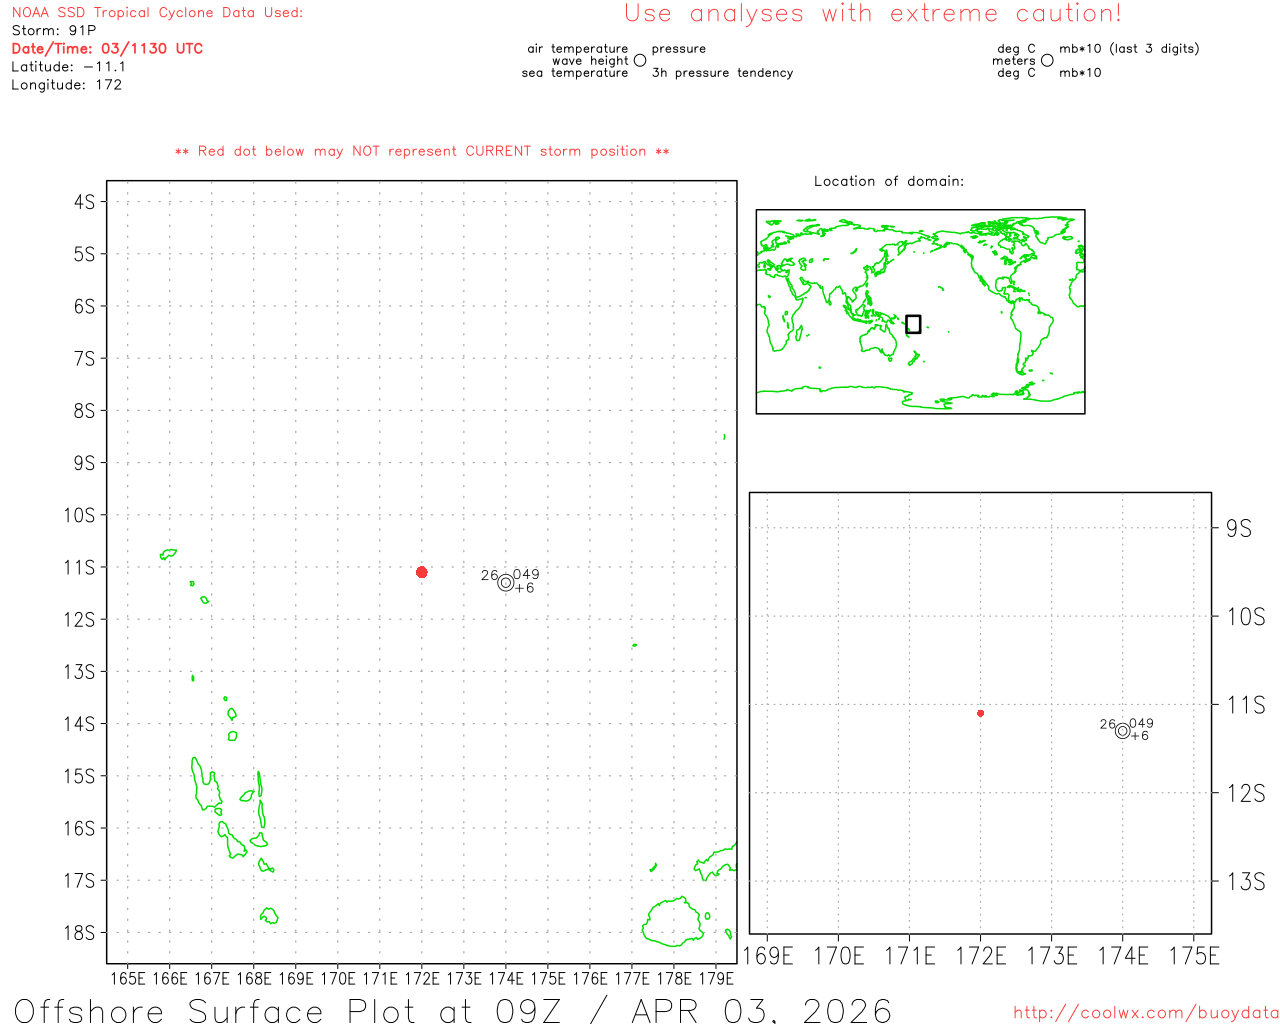
Task: Click the 'NOAA SSD Tropical Cyclone Data Used:' heading
Action: [157, 13]
